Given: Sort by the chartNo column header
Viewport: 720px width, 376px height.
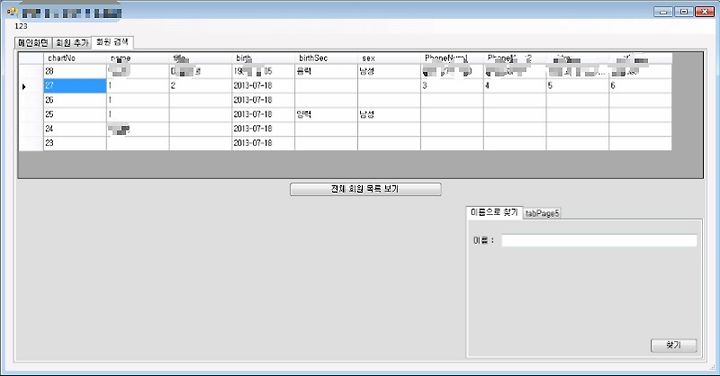Looking at the screenshot, I should pos(75,58).
